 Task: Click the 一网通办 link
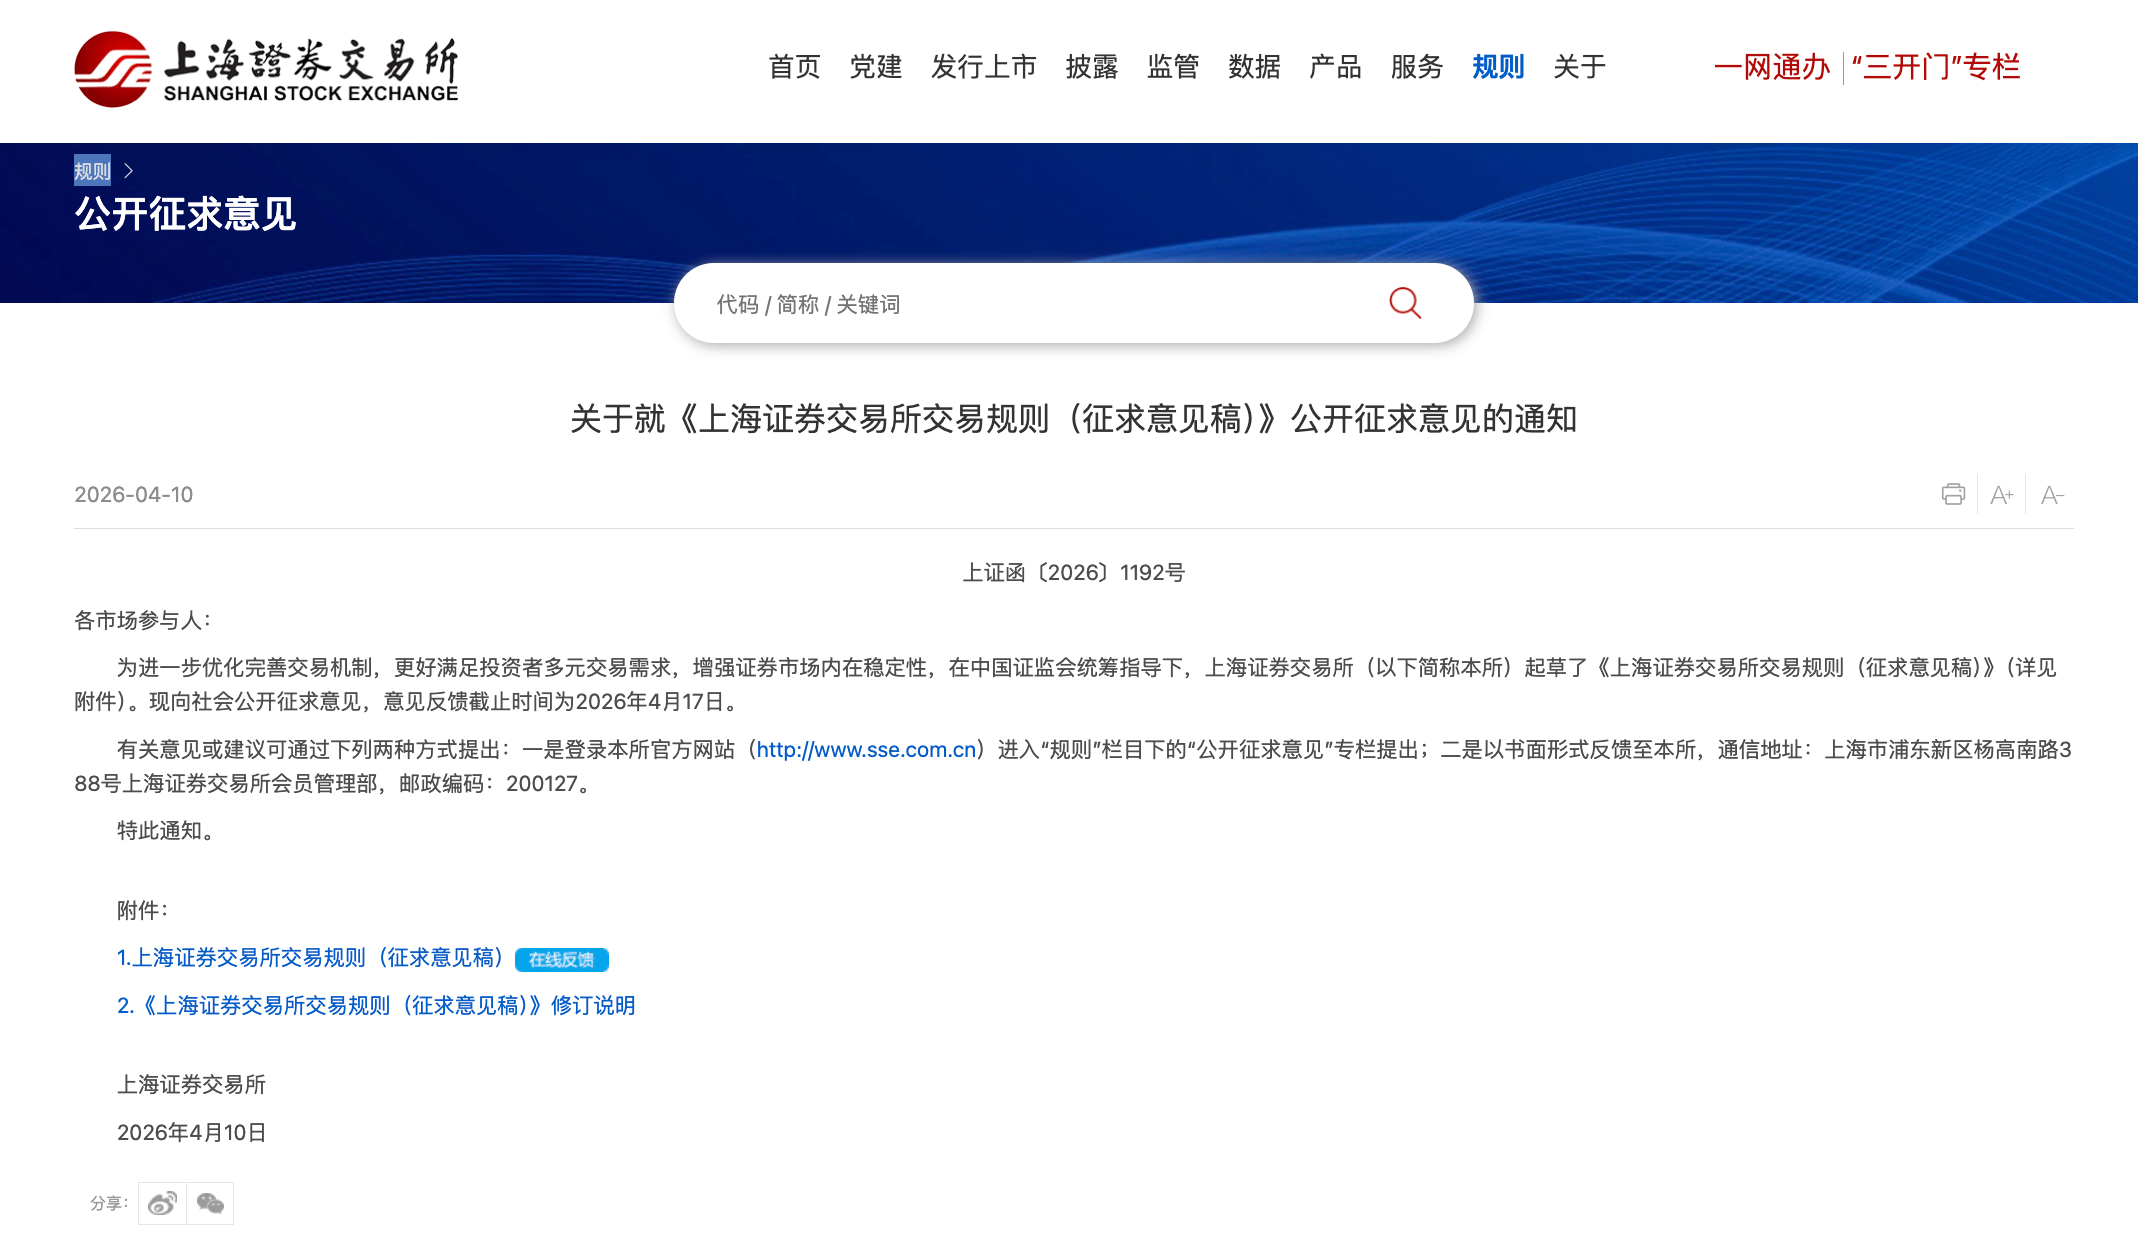1771,67
